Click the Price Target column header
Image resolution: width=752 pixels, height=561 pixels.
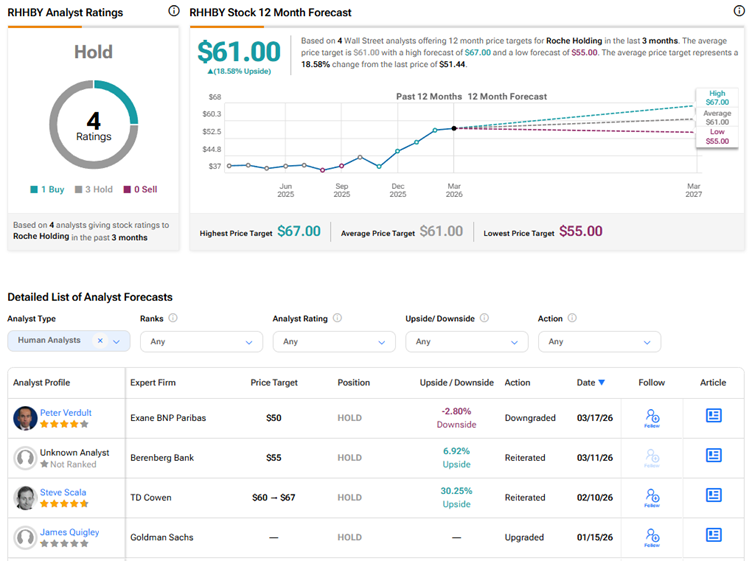(x=273, y=382)
